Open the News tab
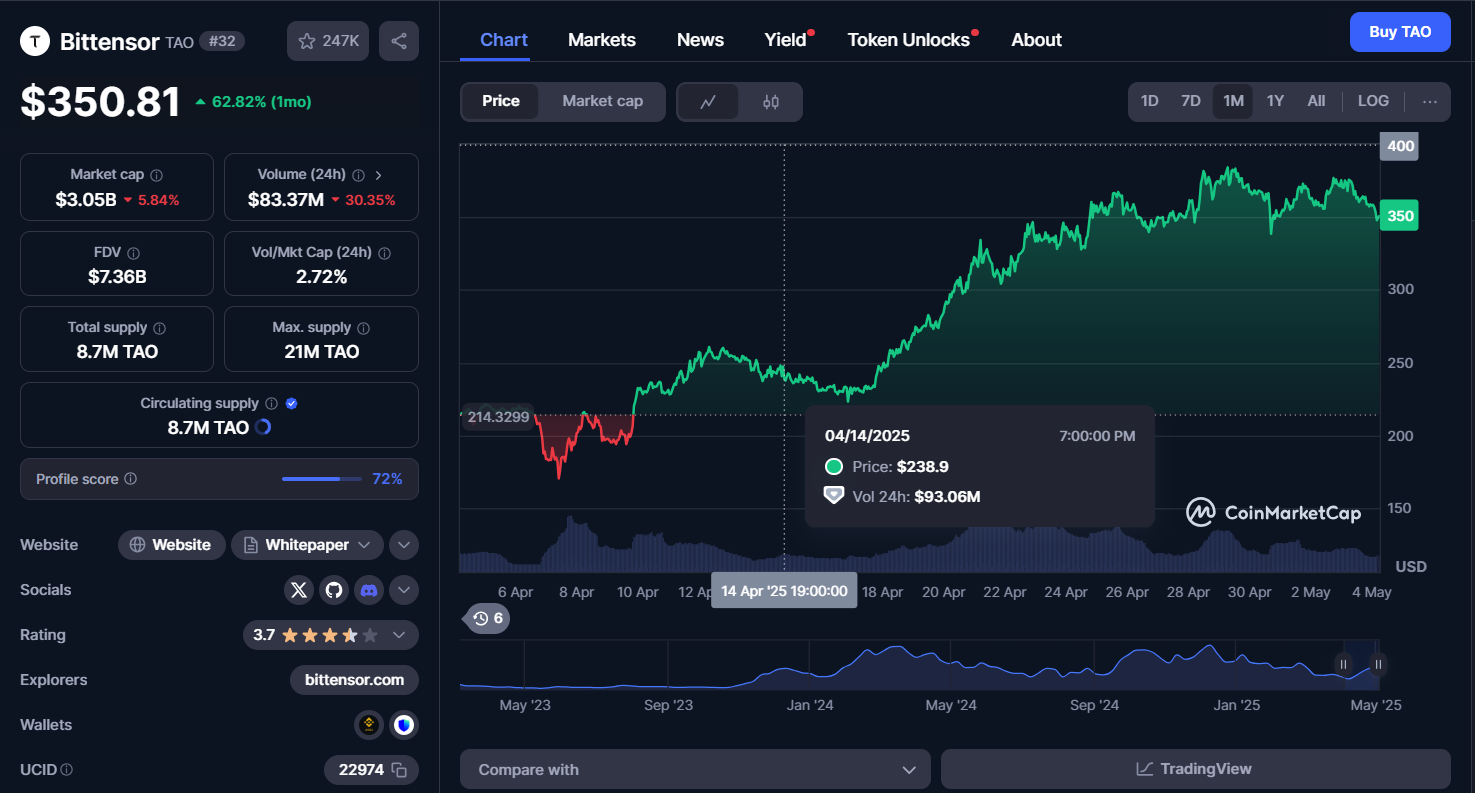Viewport: 1475px width, 793px height. [700, 40]
